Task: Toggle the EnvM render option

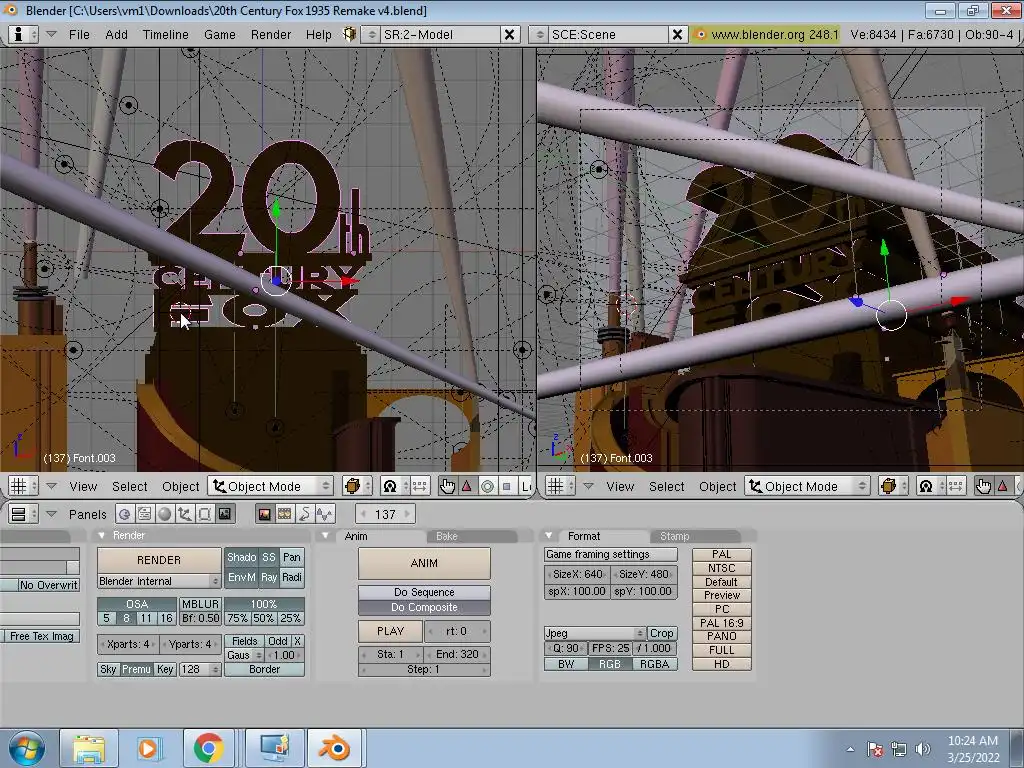Action: pyautogui.click(x=242, y=577)
